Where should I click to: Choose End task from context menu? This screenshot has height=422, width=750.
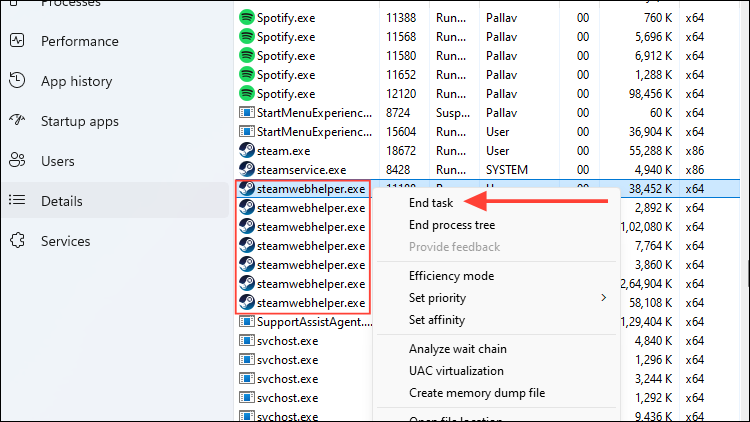click(x=430, y=203)
